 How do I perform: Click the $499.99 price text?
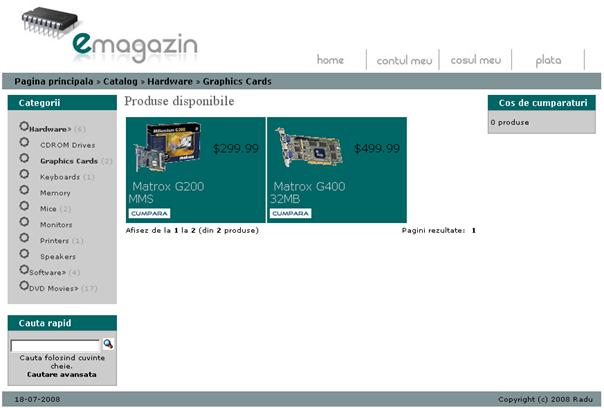(x=377, y=148)
